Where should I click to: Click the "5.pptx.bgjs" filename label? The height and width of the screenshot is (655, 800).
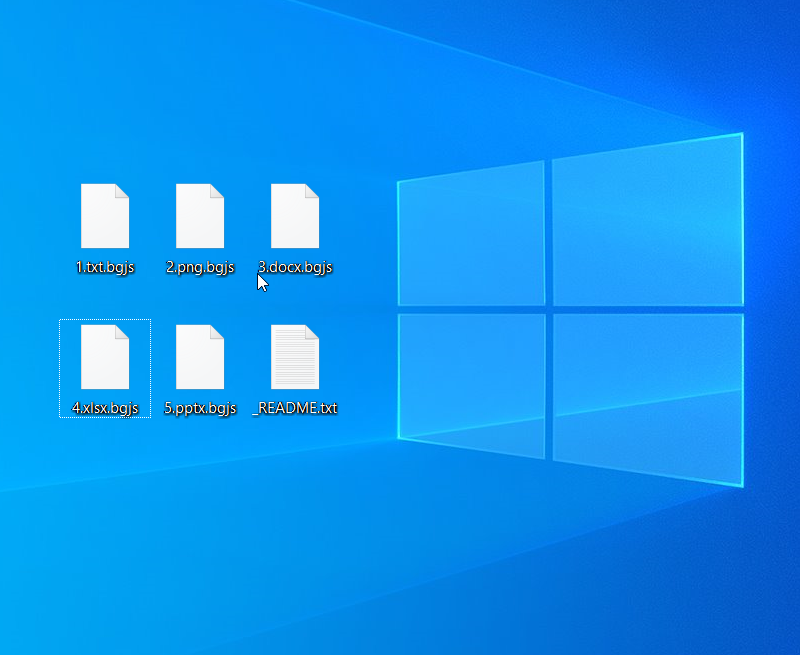[x=200, y=408]
